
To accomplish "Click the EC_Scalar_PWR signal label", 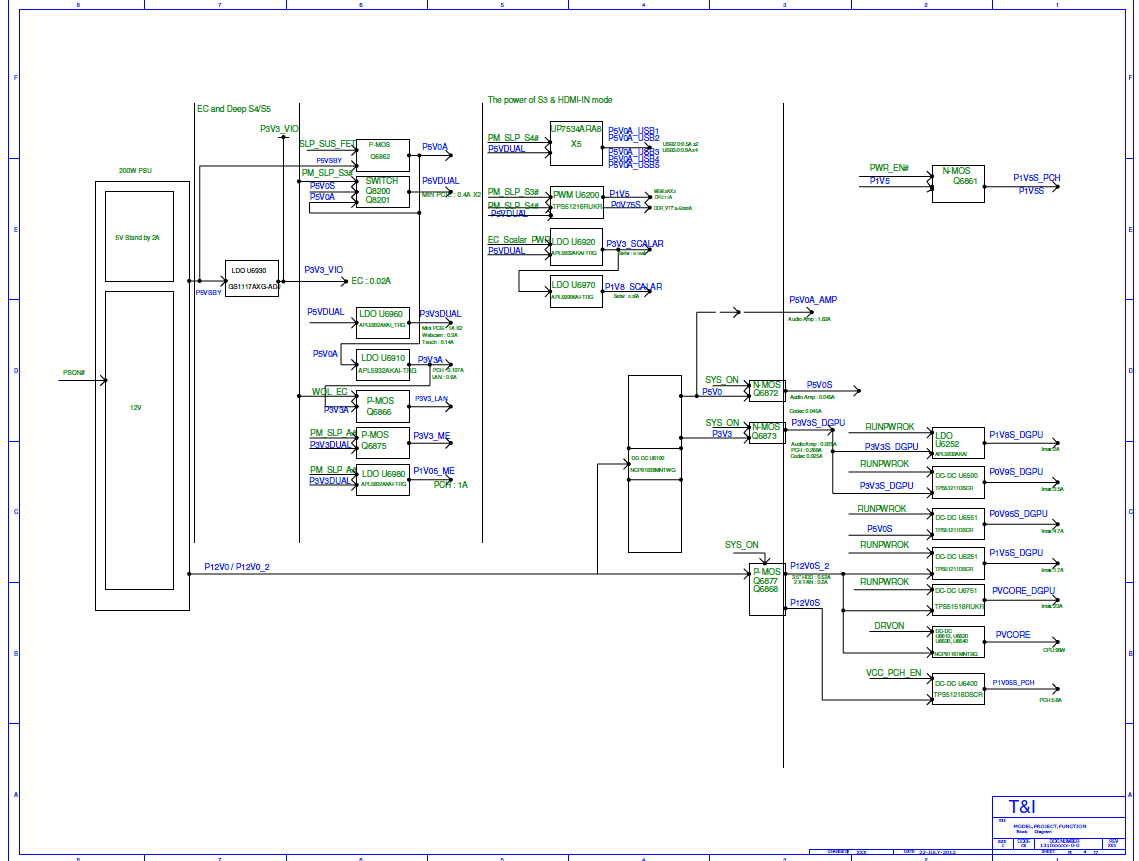I will tap(519, 240).
